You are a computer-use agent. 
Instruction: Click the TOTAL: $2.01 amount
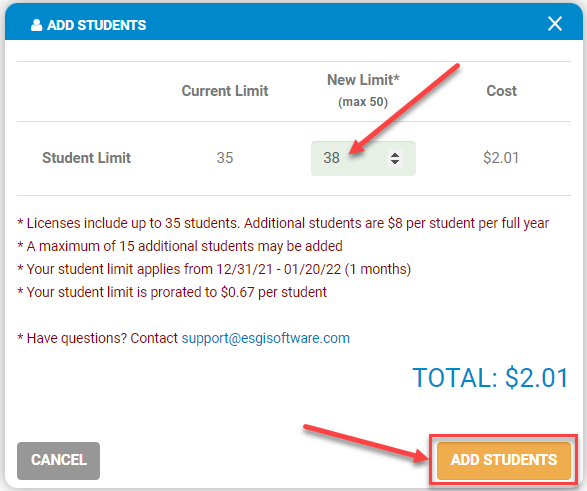(x=490, y=378)
